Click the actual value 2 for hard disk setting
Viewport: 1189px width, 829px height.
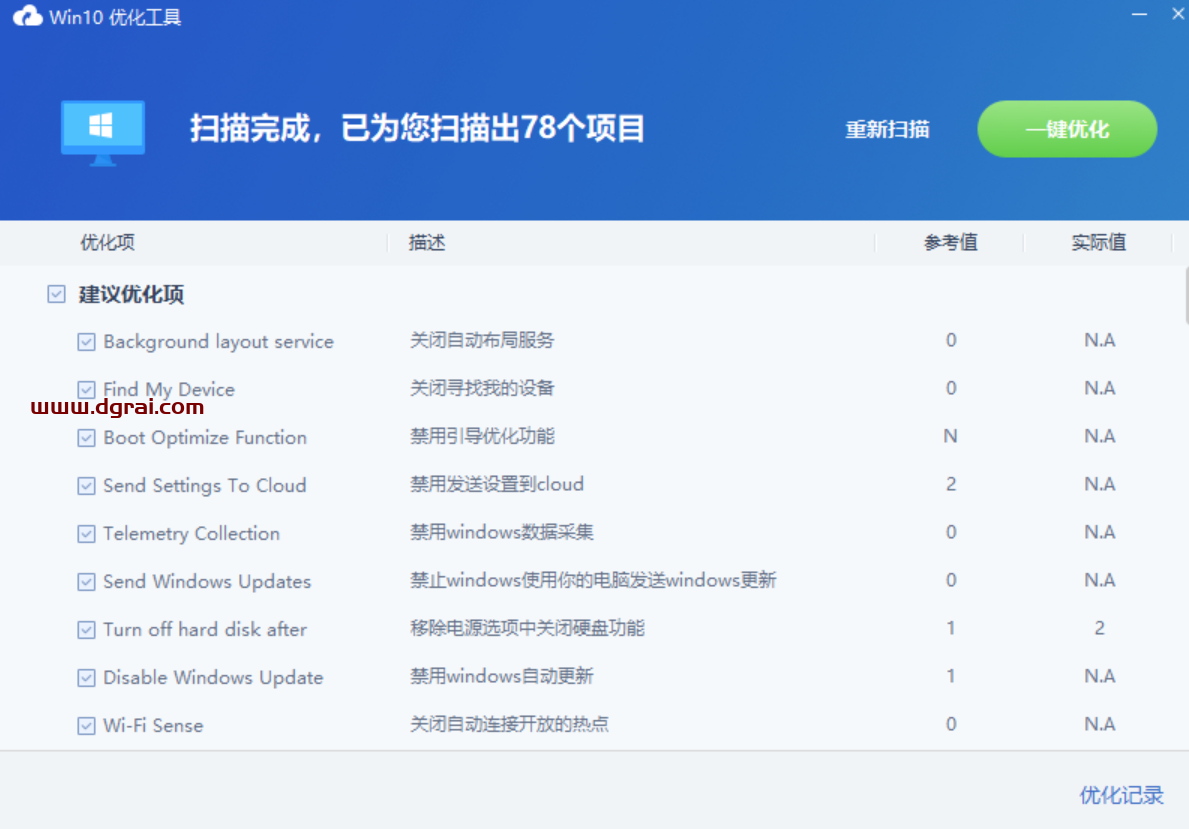point(1099,629)
